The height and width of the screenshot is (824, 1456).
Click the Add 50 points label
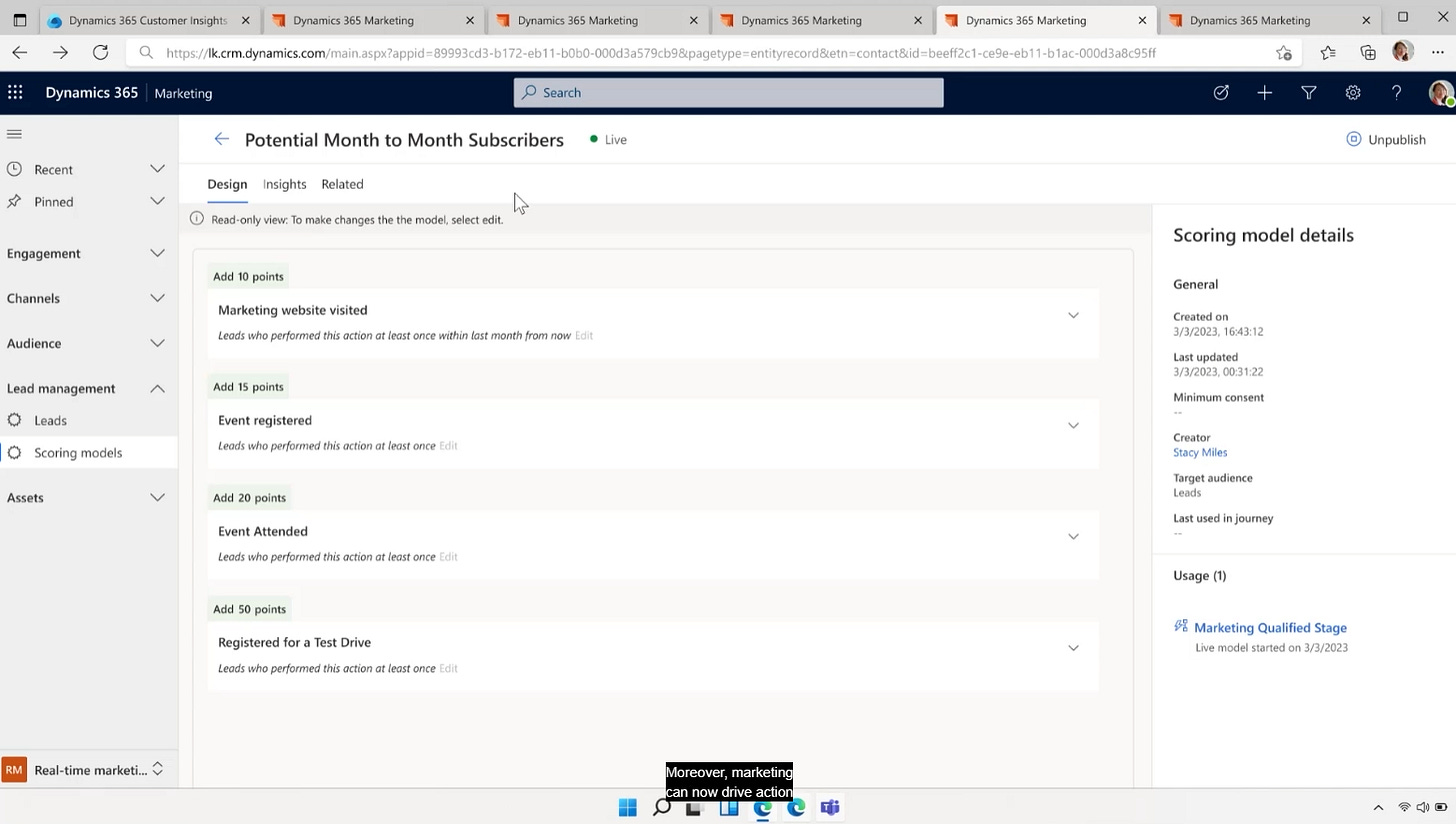(249, 608)
